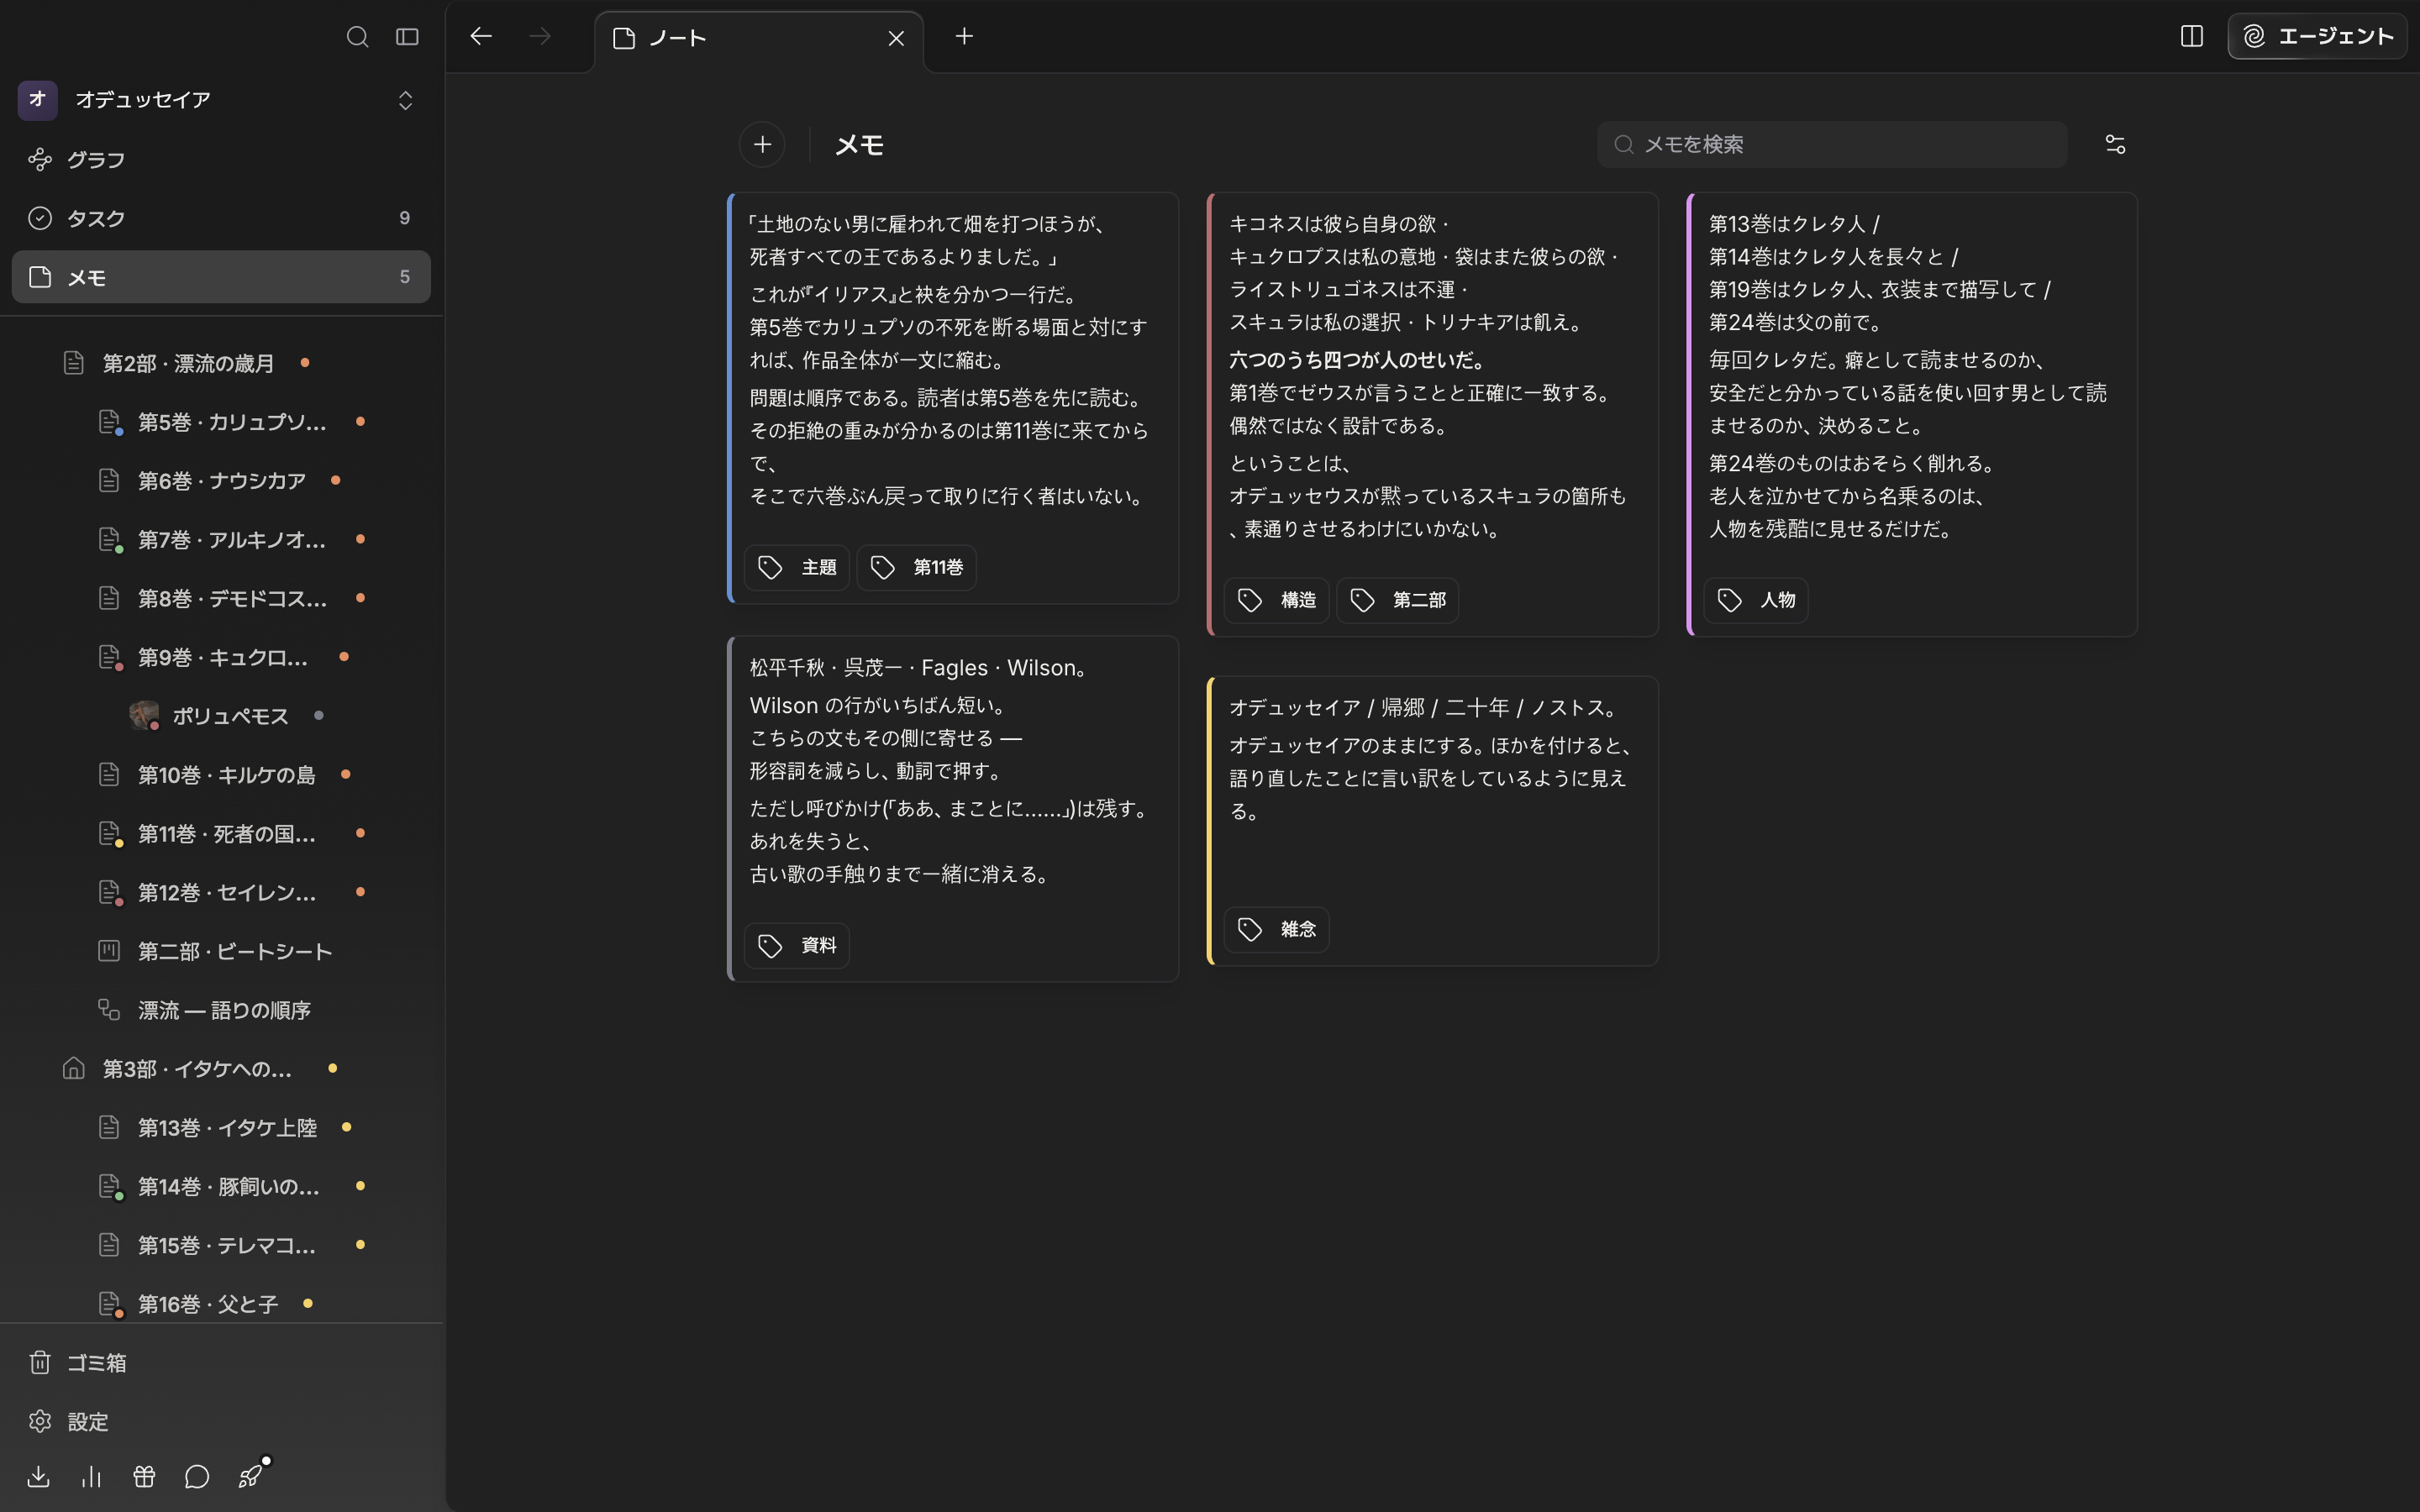Screen dimensions: 2420x1512
Task: Open 漂流 — 語りの順序 flow item
Action: [x=224, y=1011]
